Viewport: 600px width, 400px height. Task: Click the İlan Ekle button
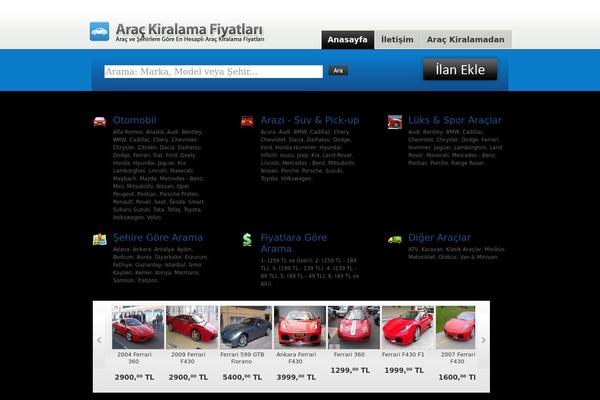(x=460, y=70)
